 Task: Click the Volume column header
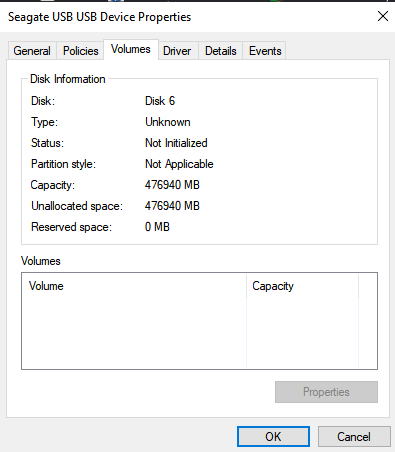(x=134, y=286)
